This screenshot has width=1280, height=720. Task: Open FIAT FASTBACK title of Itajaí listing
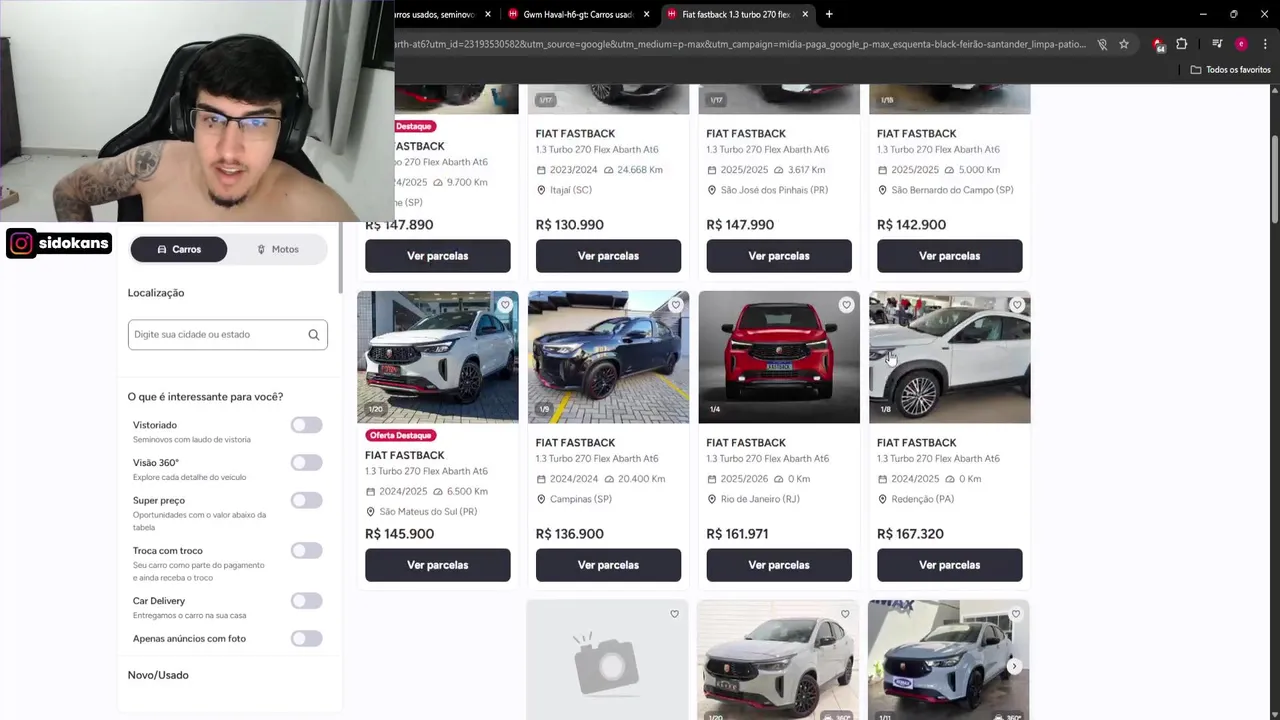click(575, 134)
